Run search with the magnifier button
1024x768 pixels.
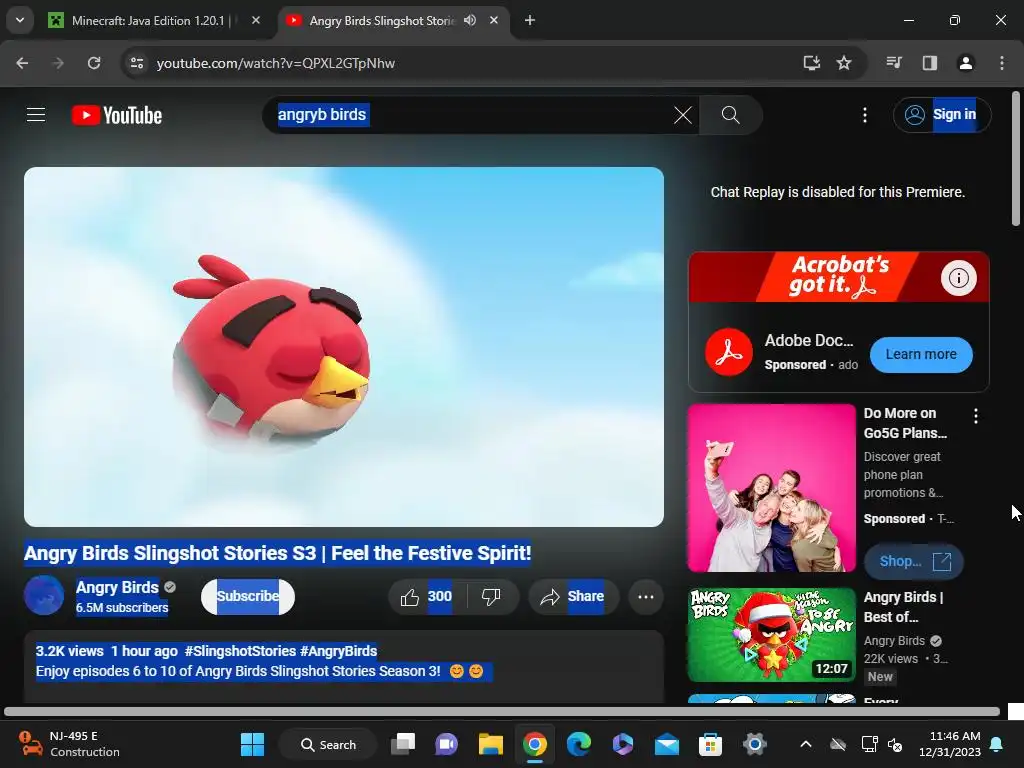[x=730, y=116]
